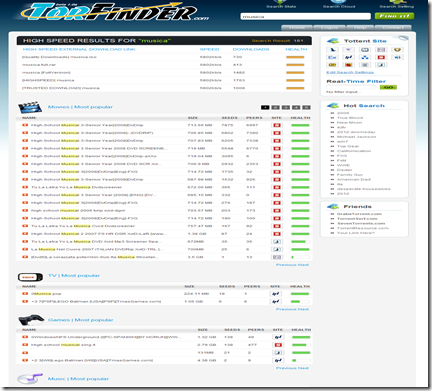The width and height of the screenshot is (432, 391).
Task: Click 'Most popular' beside Movies
Action: click(93, 107)
